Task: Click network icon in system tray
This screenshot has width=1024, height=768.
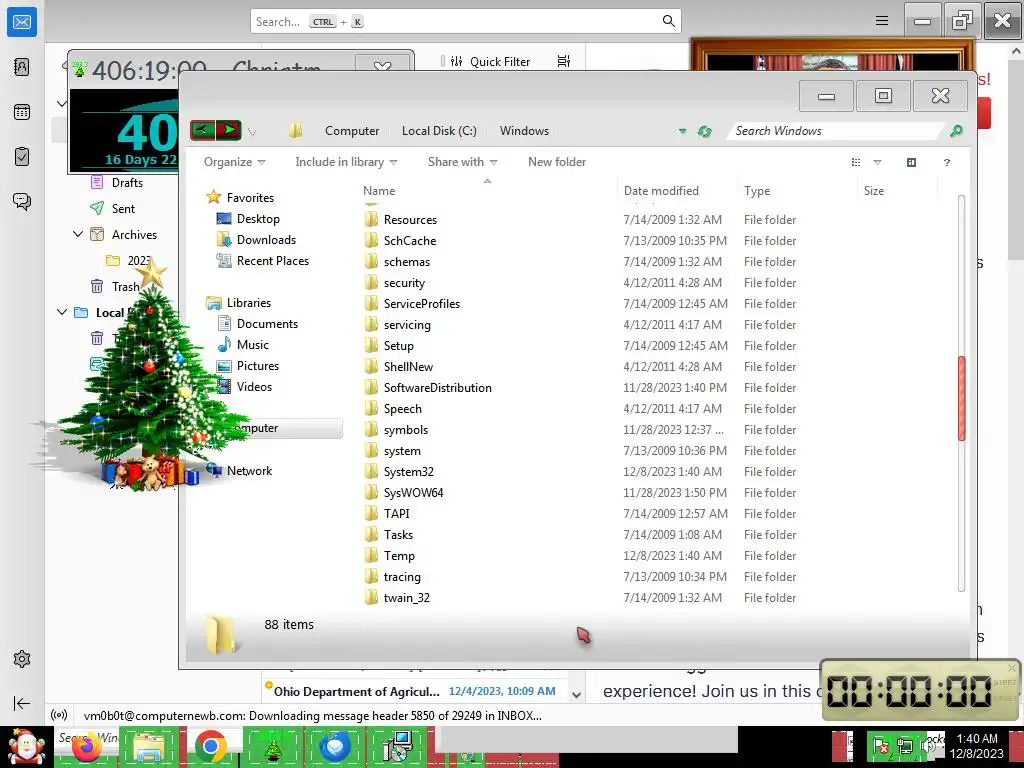Action: click(x=904, y=746)
